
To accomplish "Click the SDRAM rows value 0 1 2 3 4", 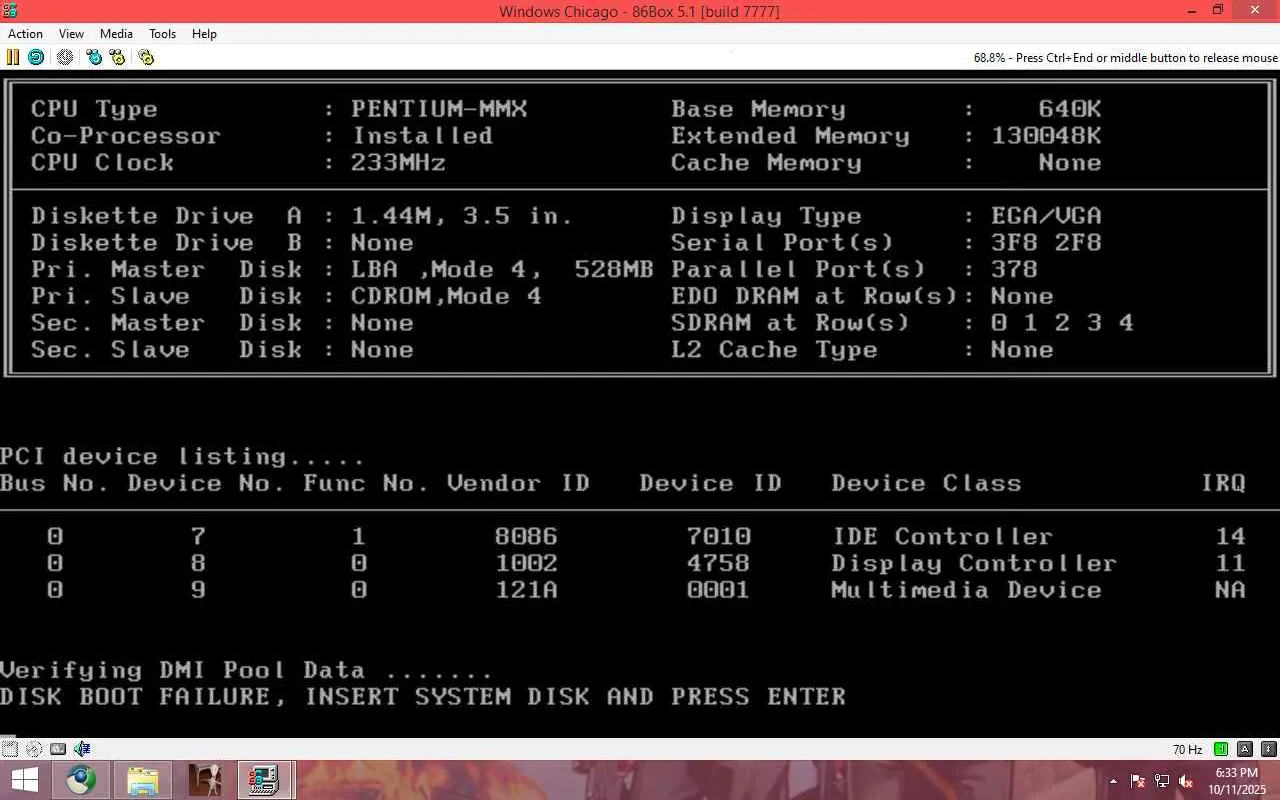I will (x=1062, y=323).
